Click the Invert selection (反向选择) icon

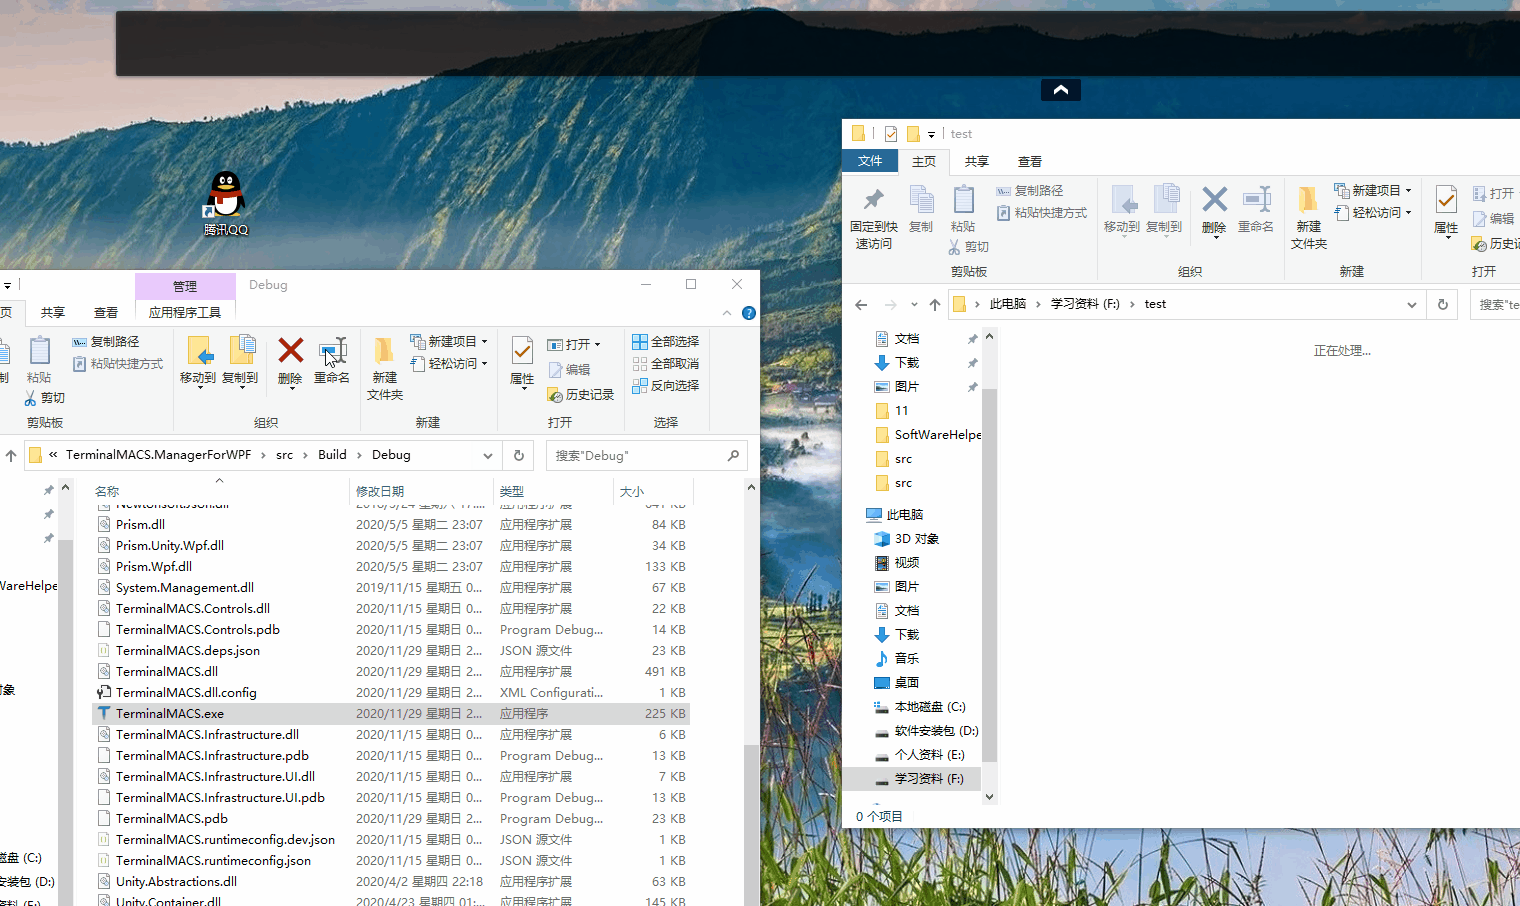666,385
